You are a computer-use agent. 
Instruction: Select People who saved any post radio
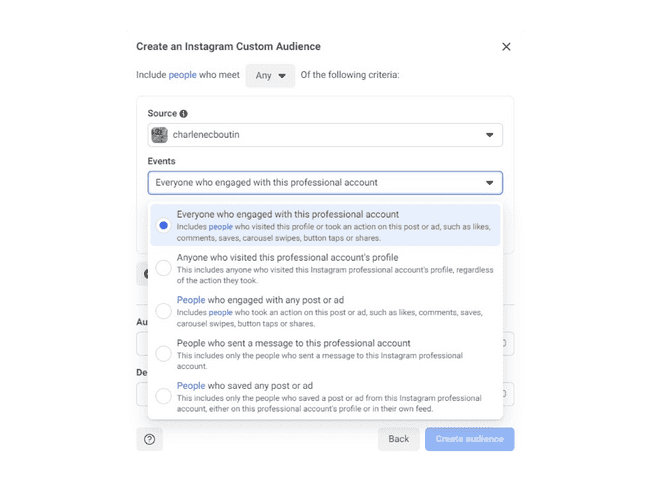[x=163, y=396]
